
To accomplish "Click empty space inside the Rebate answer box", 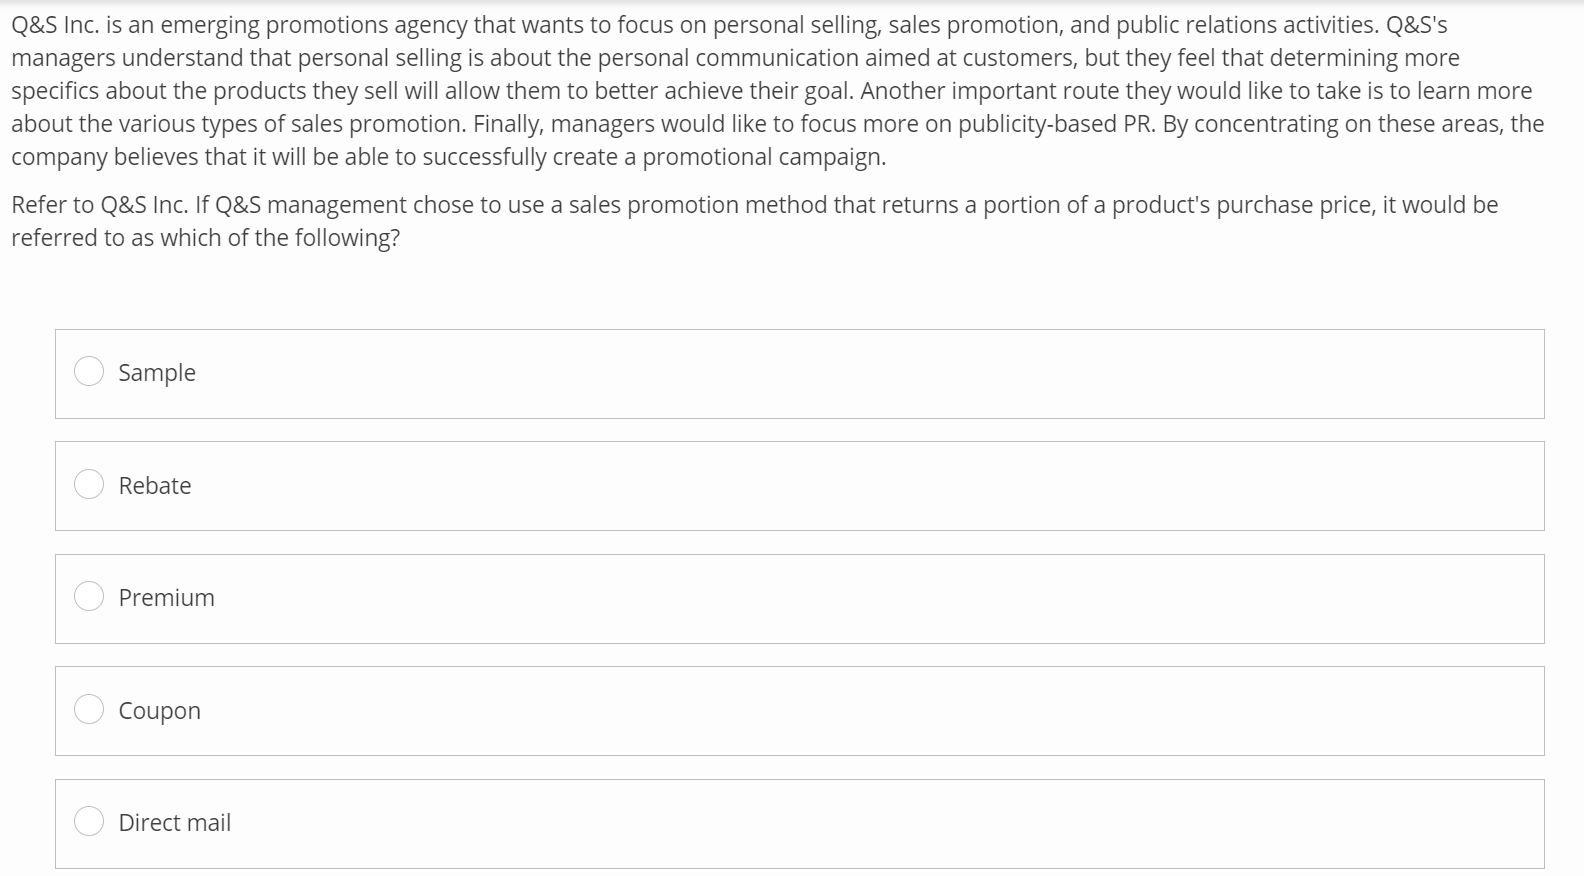I will [x=800, y=486].
